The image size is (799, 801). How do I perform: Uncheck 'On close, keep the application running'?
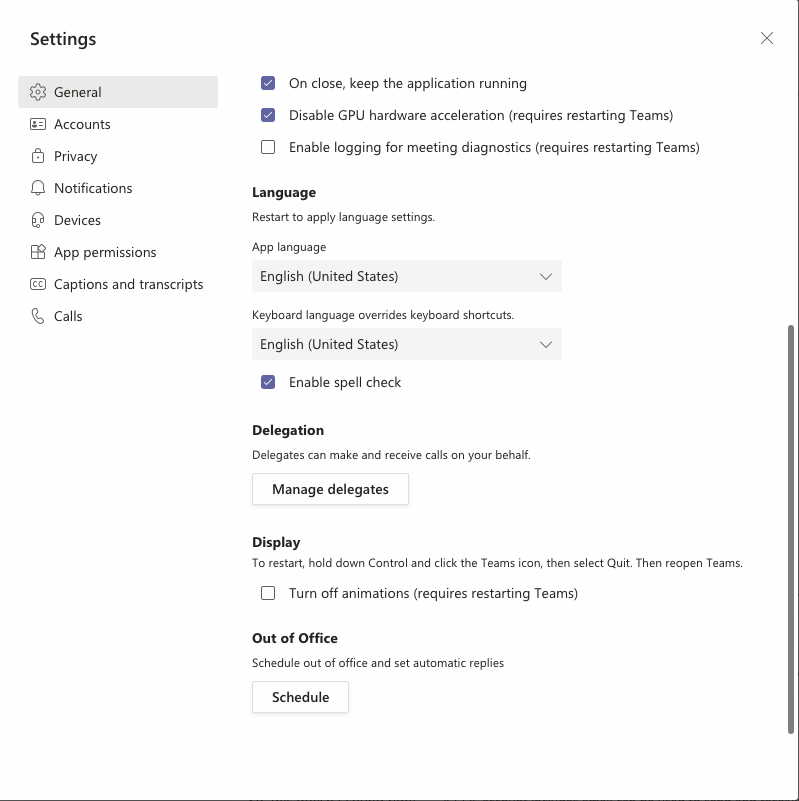pyautogui.click(x=268, y=83)
